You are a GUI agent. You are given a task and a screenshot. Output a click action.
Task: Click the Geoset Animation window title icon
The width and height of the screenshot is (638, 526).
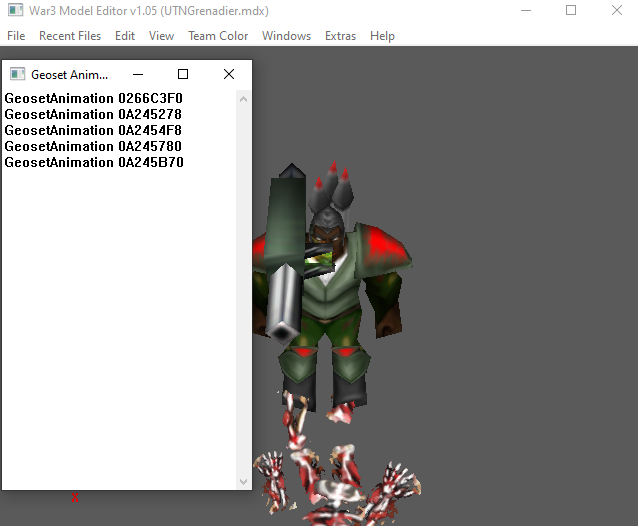(x=17, y=74)
